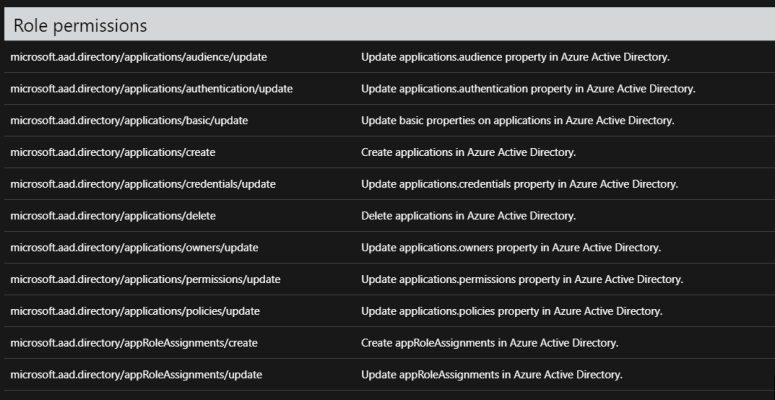Select the applications/basic/update permission row
This screenshot has height=400, width=775.
(129, 121)
